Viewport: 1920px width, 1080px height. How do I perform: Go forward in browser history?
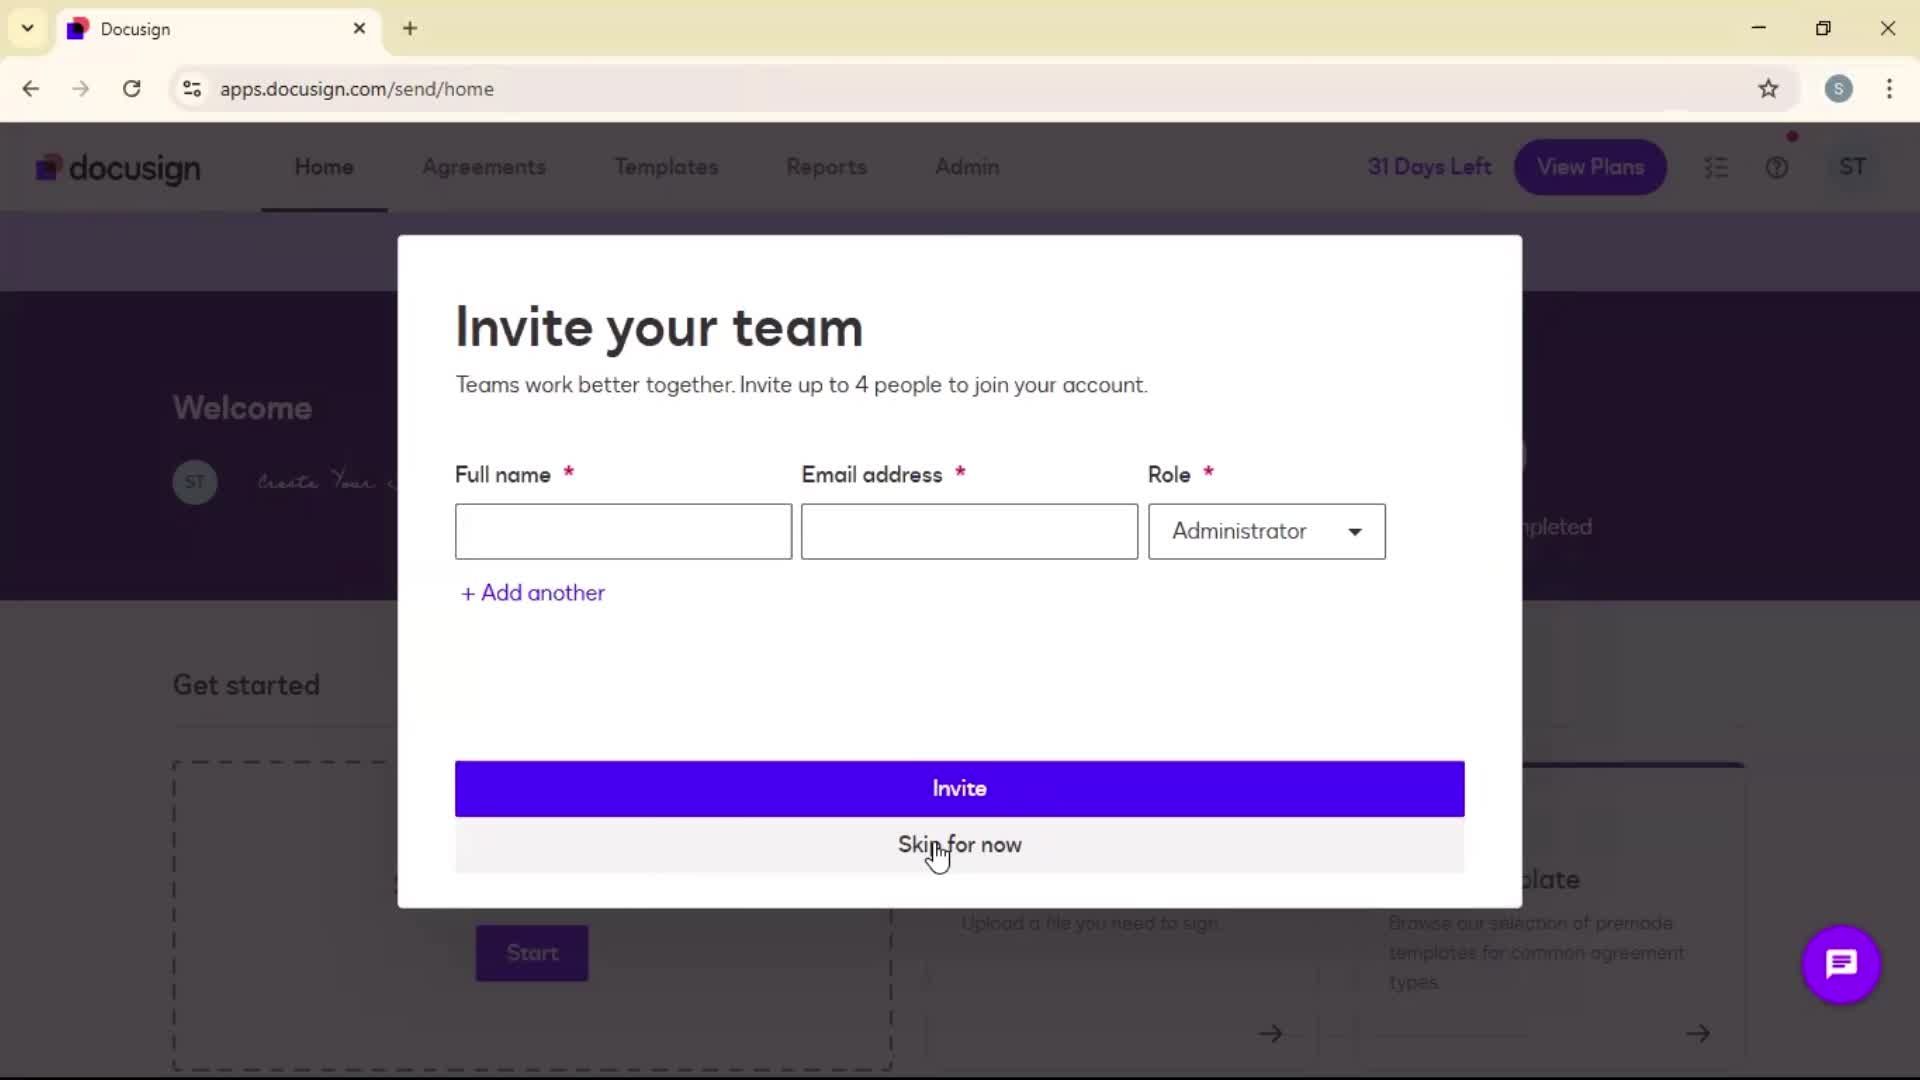coord(81,89)
